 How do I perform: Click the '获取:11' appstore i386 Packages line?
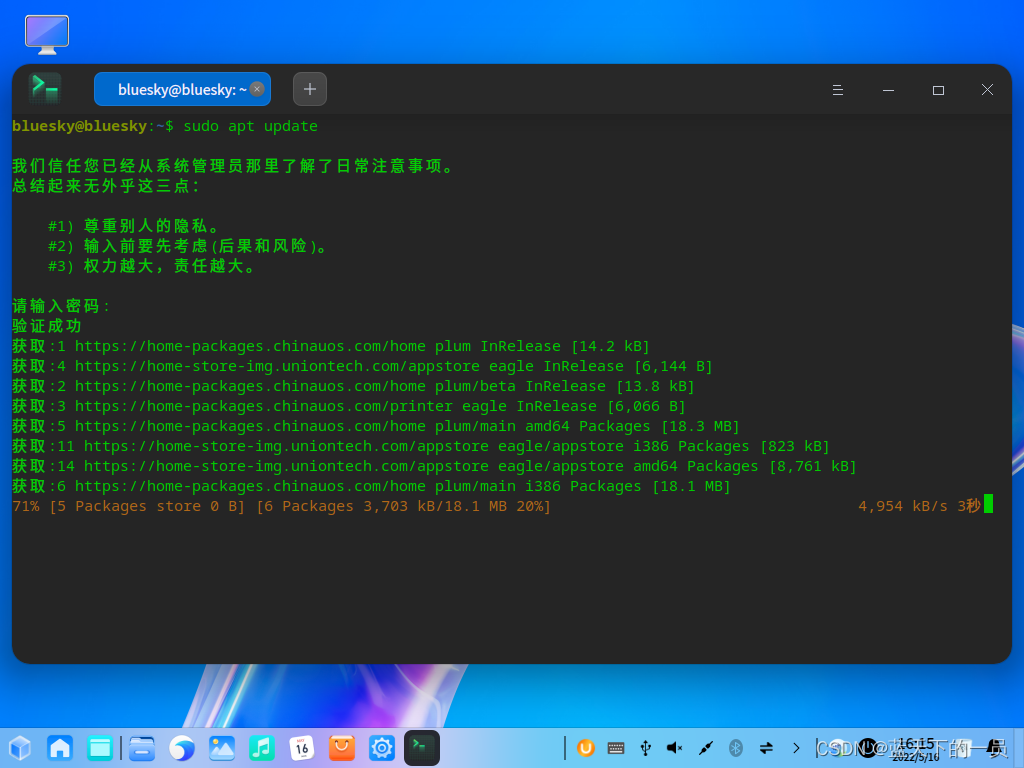coord(421,446)
